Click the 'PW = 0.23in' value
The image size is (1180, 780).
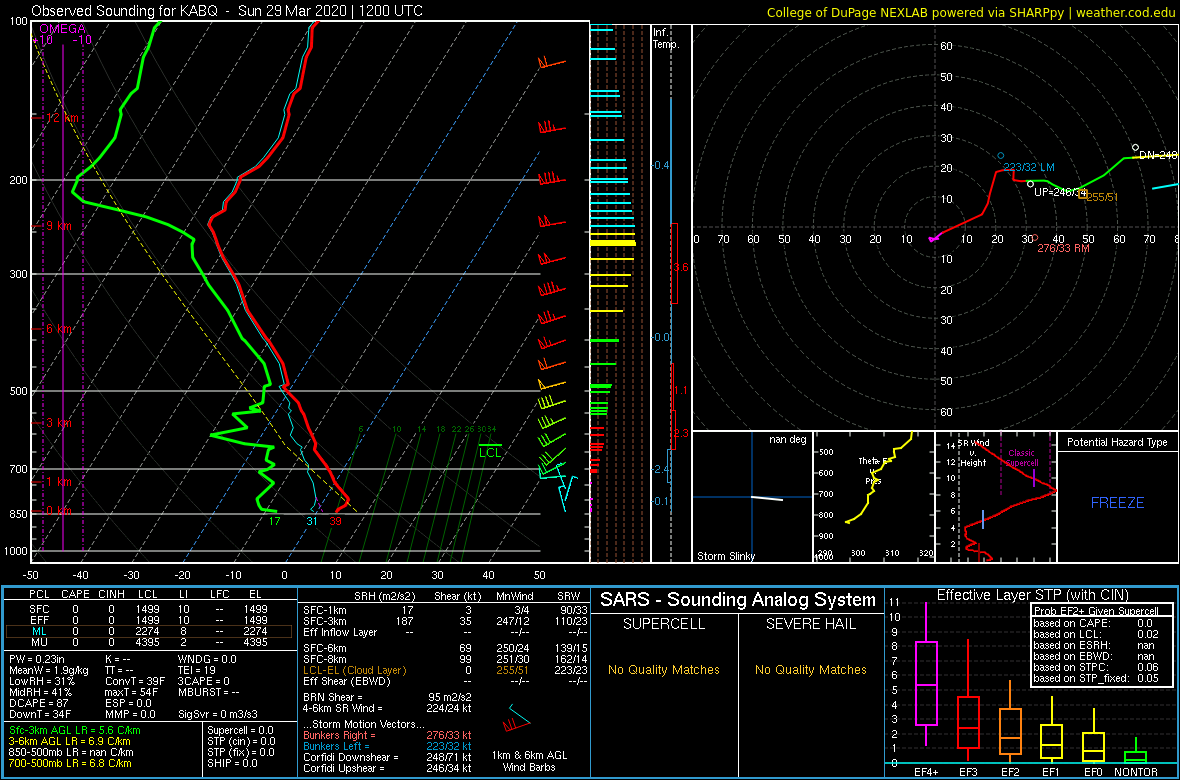39,660
